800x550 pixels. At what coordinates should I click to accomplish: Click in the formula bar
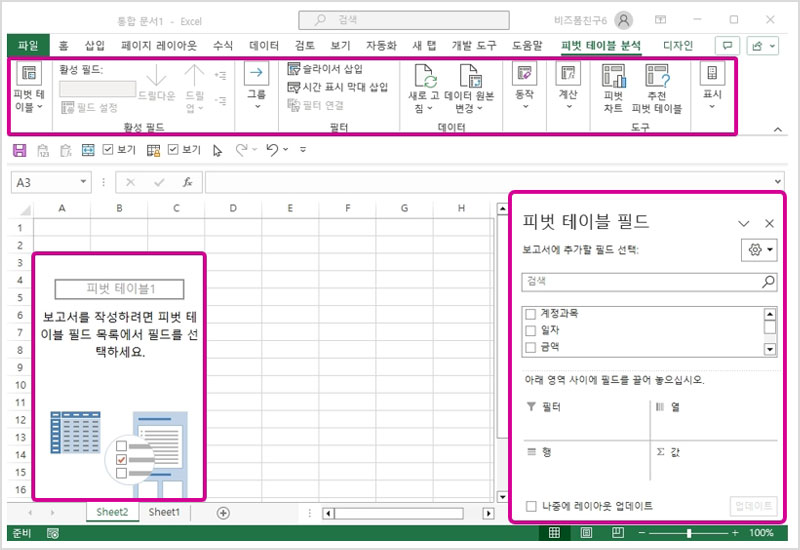click(489, 182)
